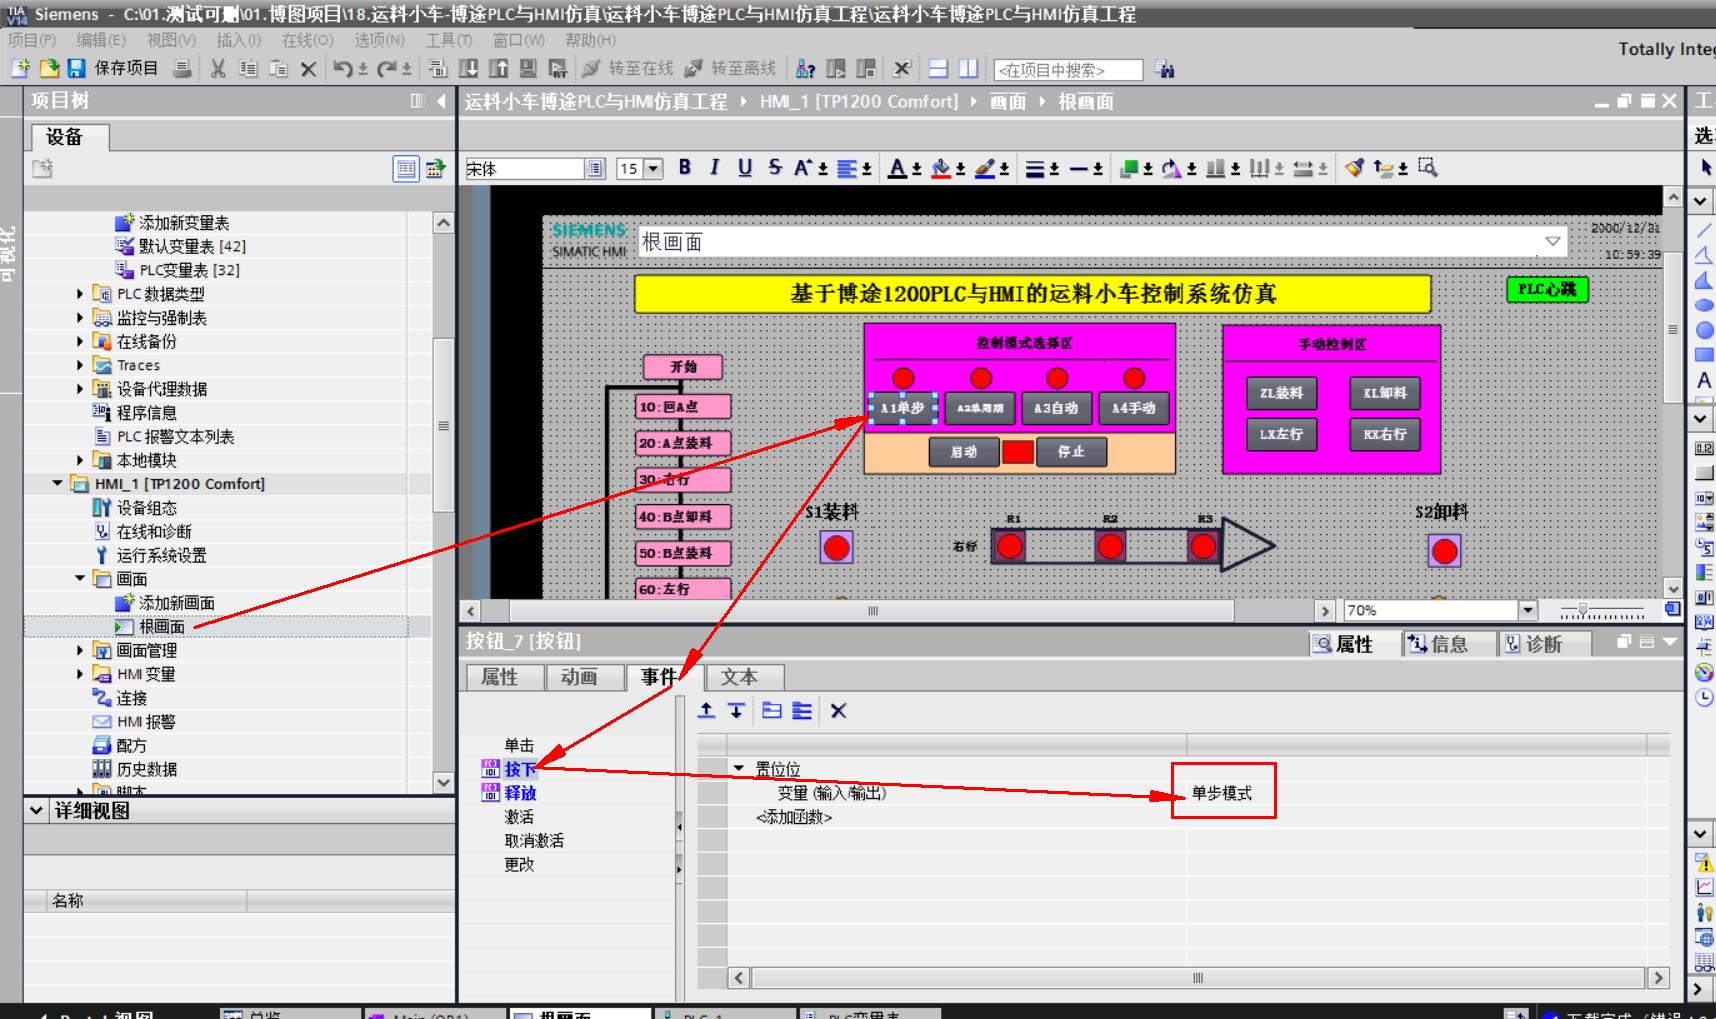Expand PLC 数据类型 tree node
Image resolution: width=1716 pixels, height=1019 pixels.
80,294
